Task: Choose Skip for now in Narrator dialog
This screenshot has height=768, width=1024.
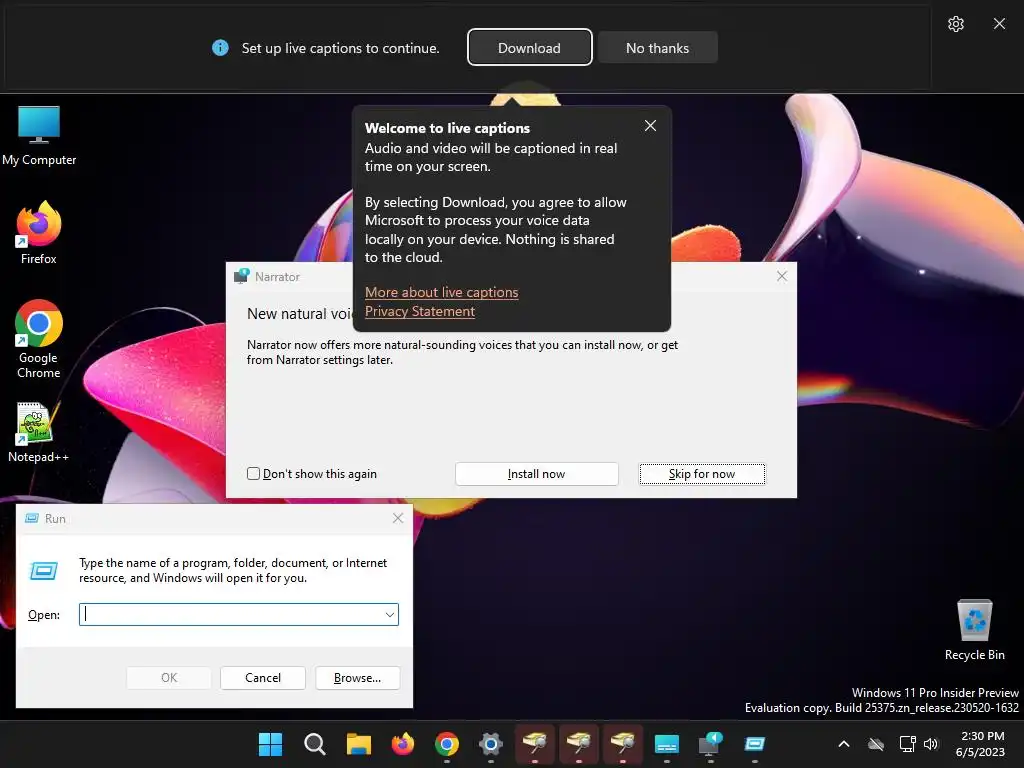Action: click(702, 473)
